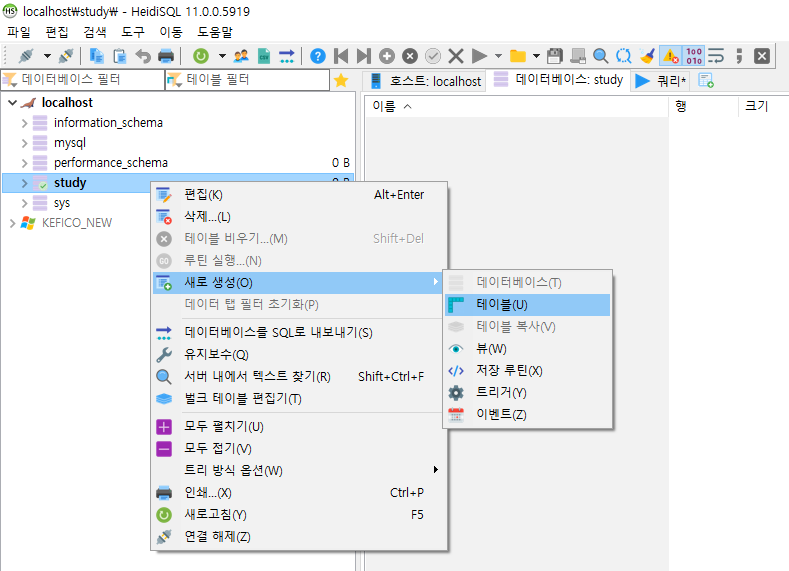Open the 이동 menu

click(x=171, y=32)
